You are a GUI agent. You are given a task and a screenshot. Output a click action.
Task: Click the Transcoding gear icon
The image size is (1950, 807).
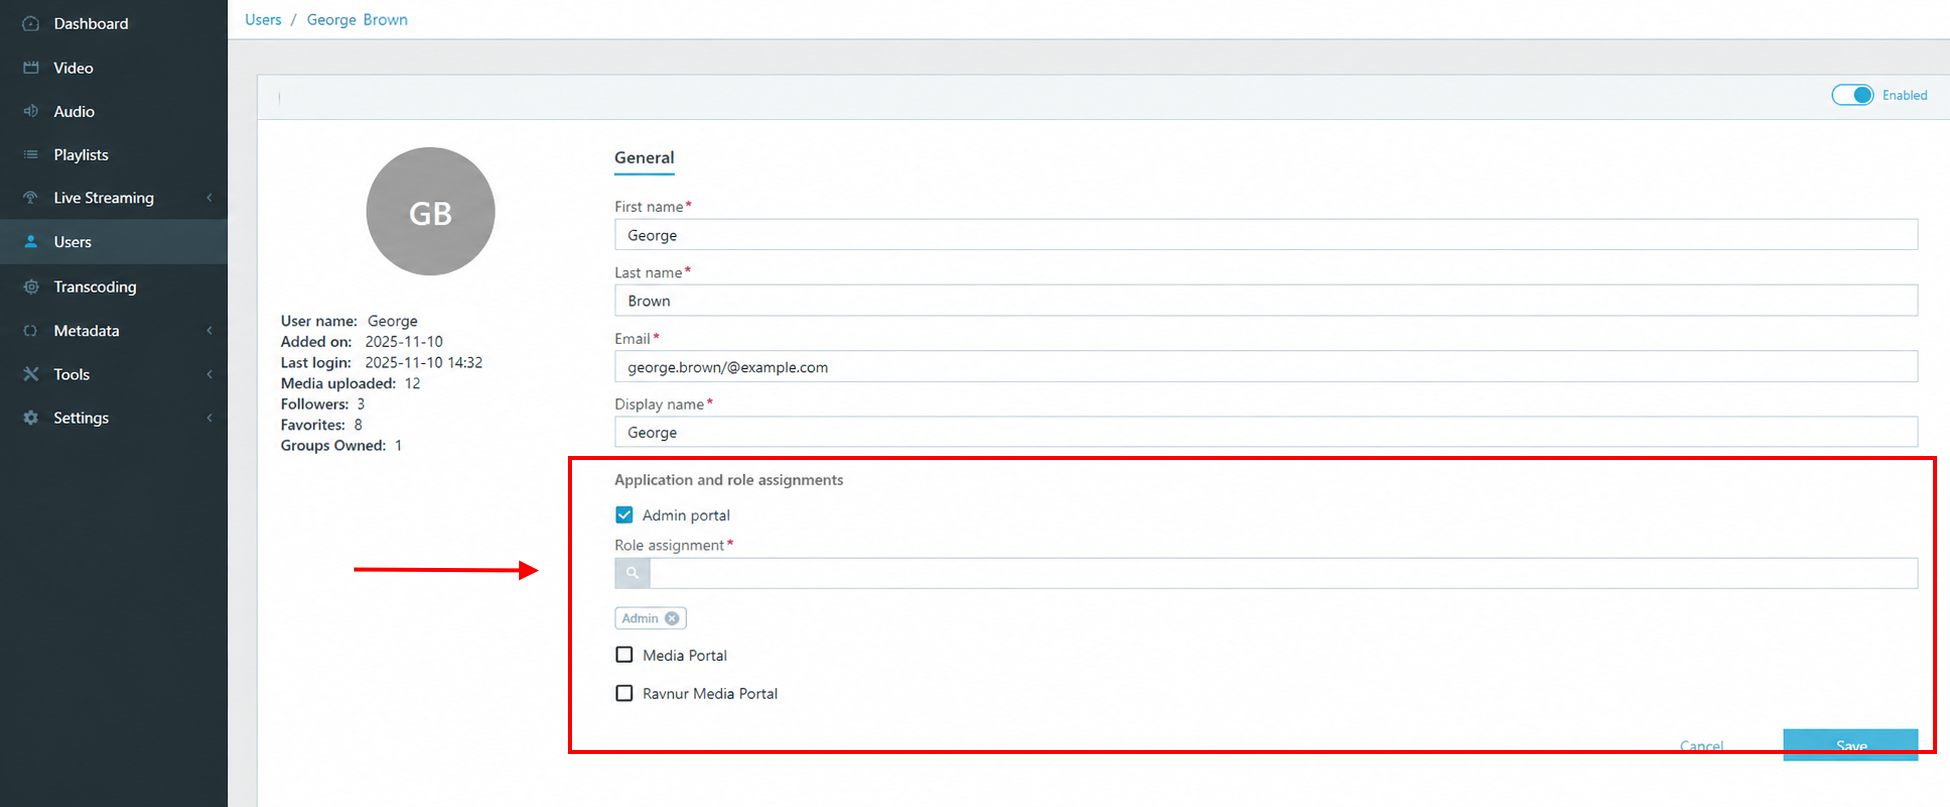tap(31, 286)
